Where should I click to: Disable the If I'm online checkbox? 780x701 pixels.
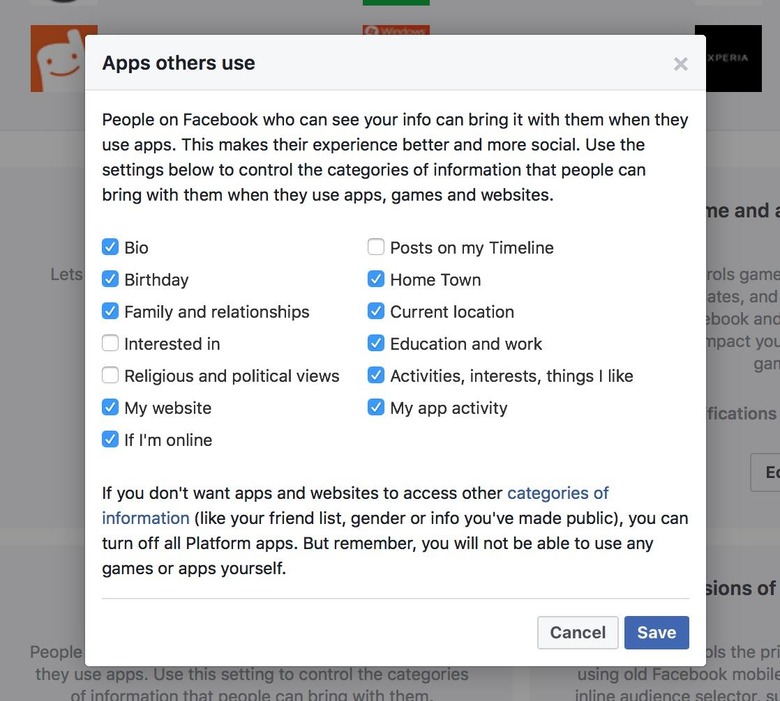click(x=110, y=440)
